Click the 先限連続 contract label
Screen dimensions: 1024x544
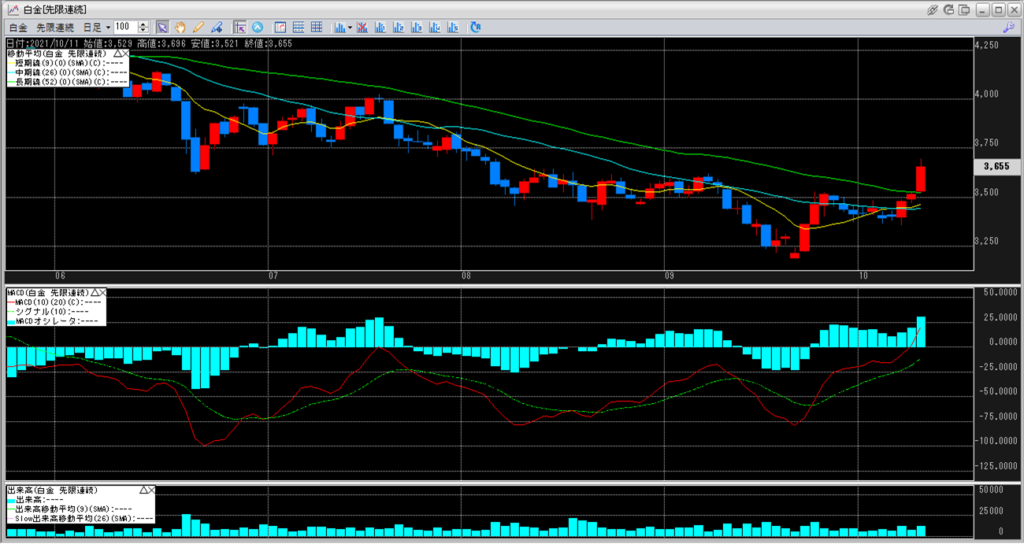pyautogui.click(x=54, y=26)
